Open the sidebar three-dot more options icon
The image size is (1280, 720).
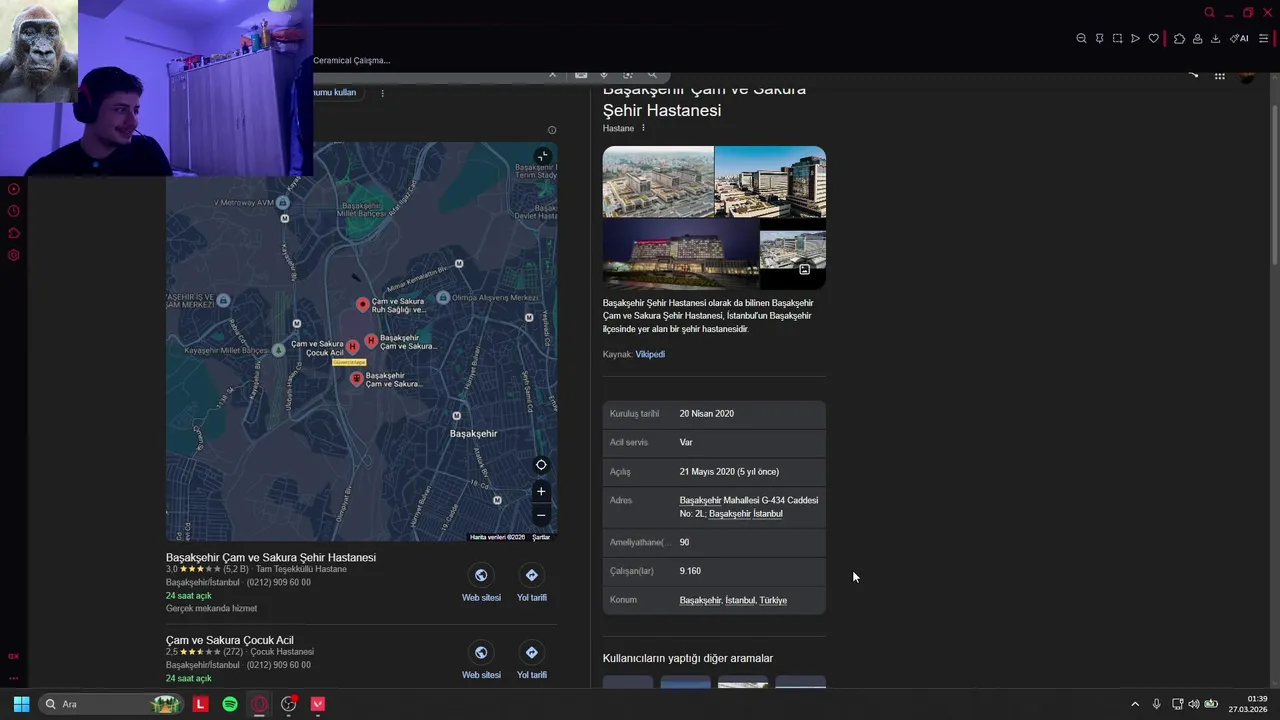pyautogui.click(x=13, y=677)
